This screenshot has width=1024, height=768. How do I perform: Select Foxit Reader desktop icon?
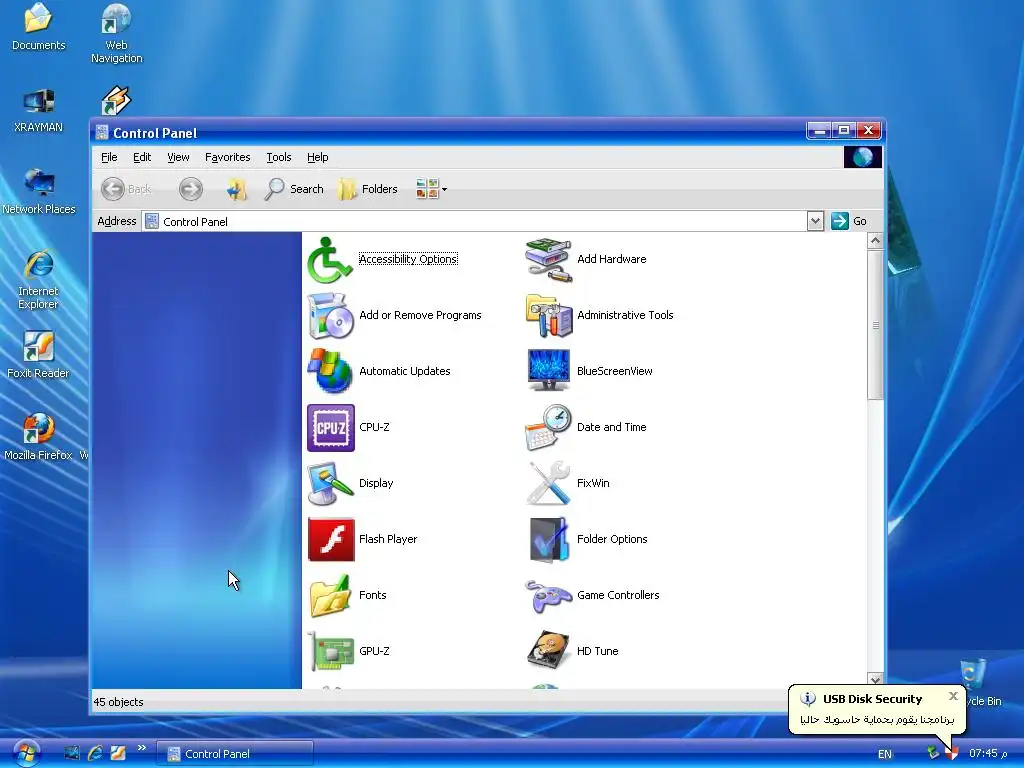pos(39,356)
